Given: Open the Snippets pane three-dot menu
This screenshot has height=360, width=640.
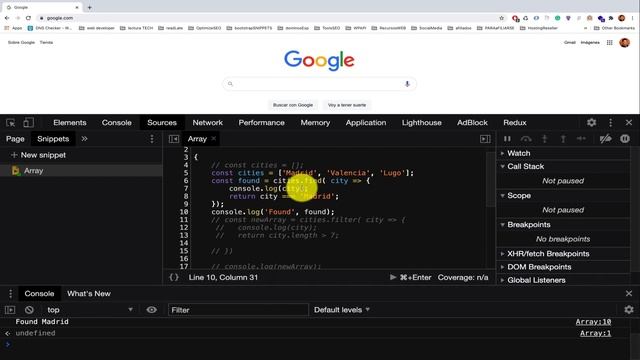Looking at the screenshot, I should [x=152, y=139].
